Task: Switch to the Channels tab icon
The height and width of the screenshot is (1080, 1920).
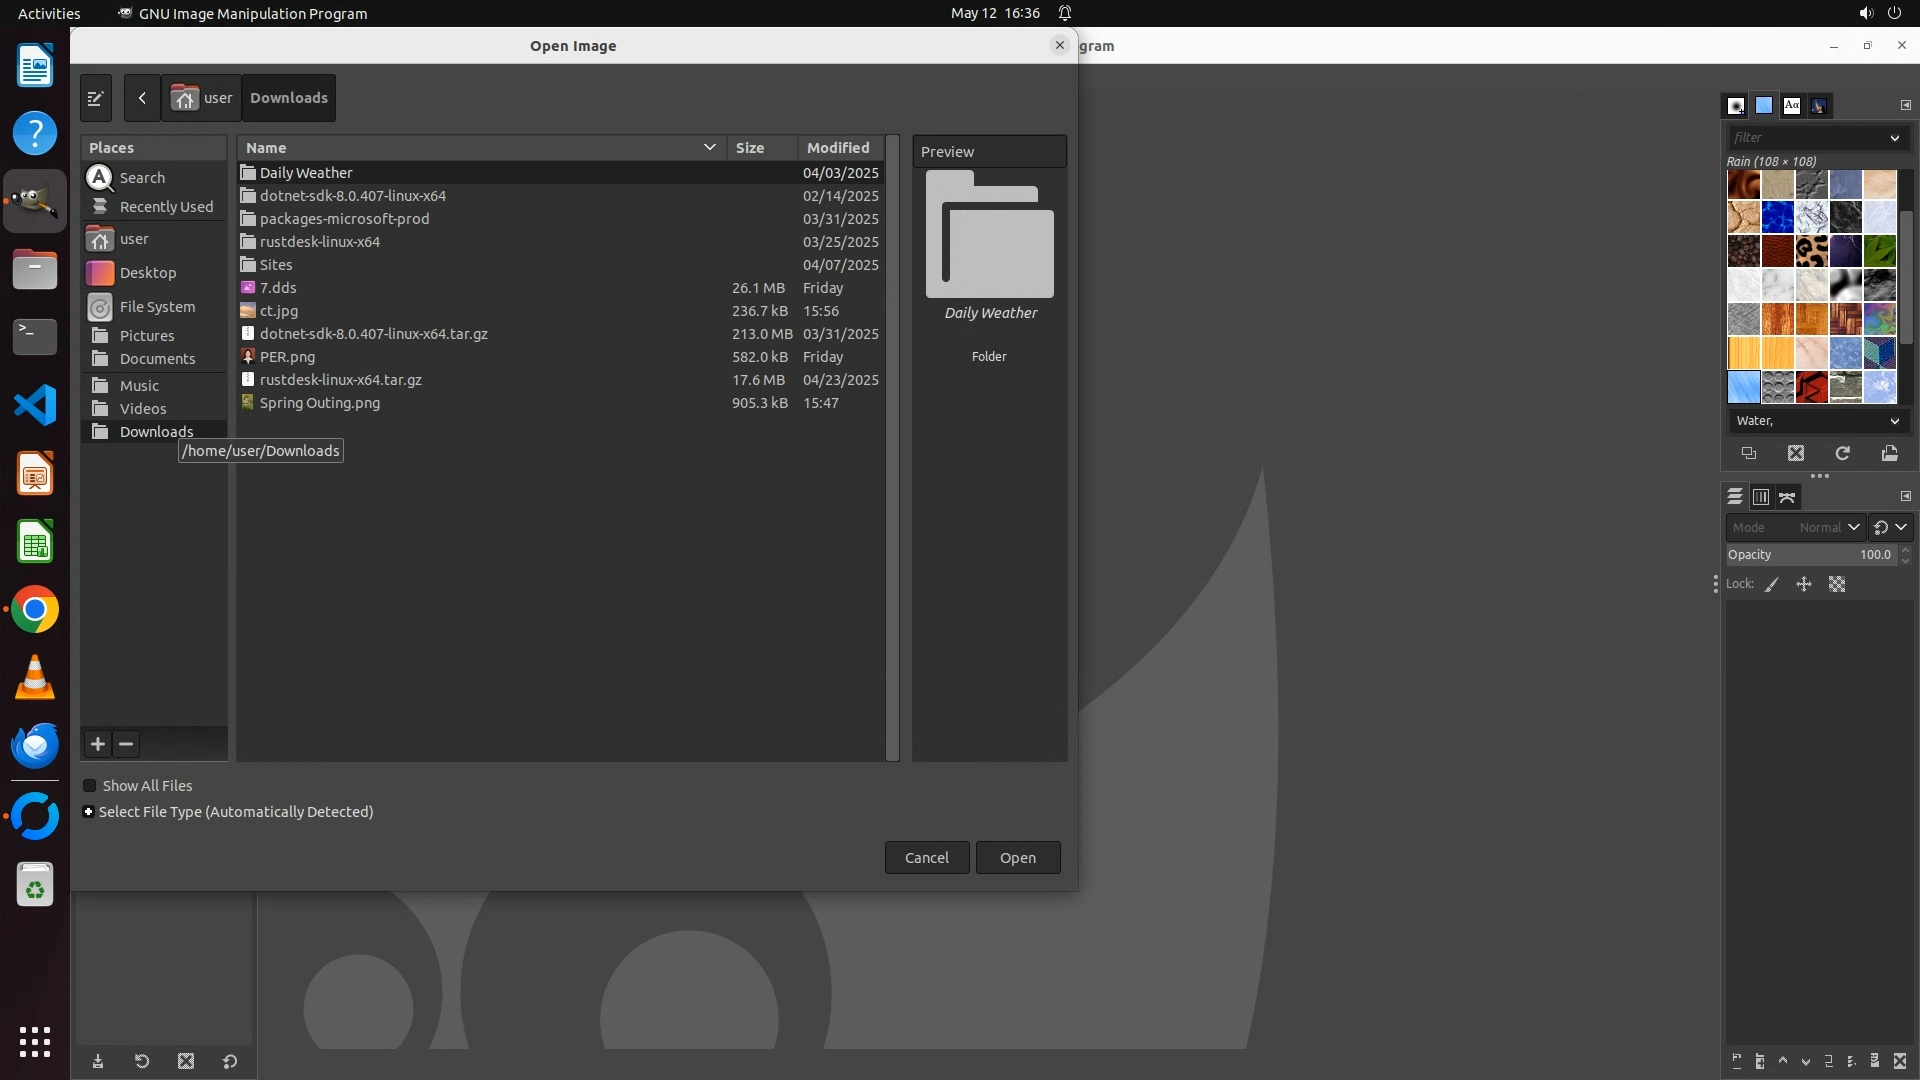Action: 1761,497
